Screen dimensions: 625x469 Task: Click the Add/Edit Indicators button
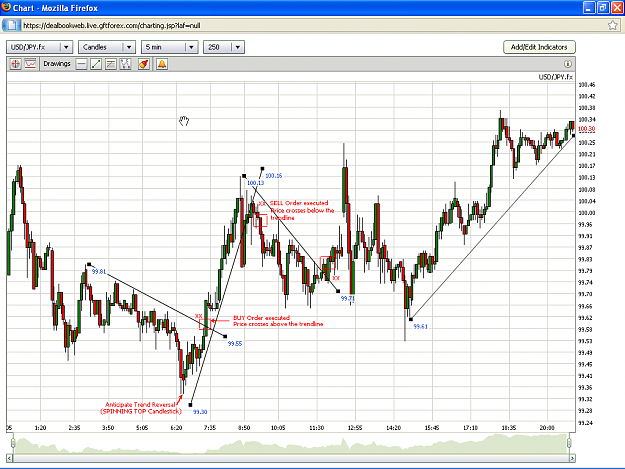point(539,47)
